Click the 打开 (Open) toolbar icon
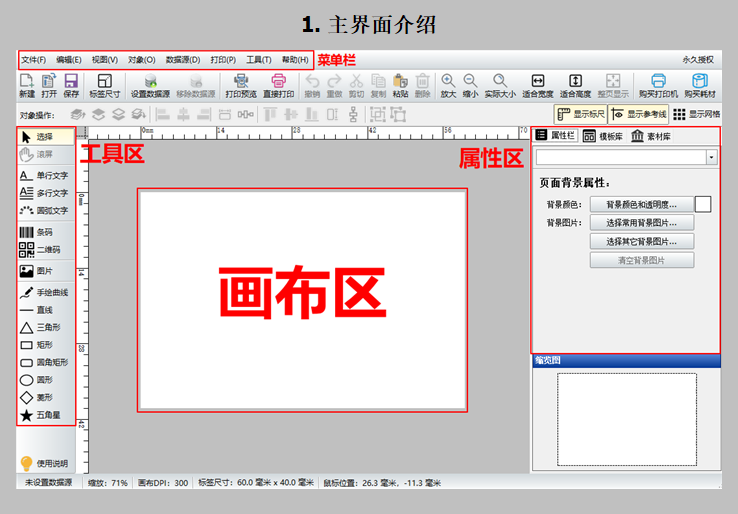The width and height of the screenshot is (738, 514). pos(49,86)
